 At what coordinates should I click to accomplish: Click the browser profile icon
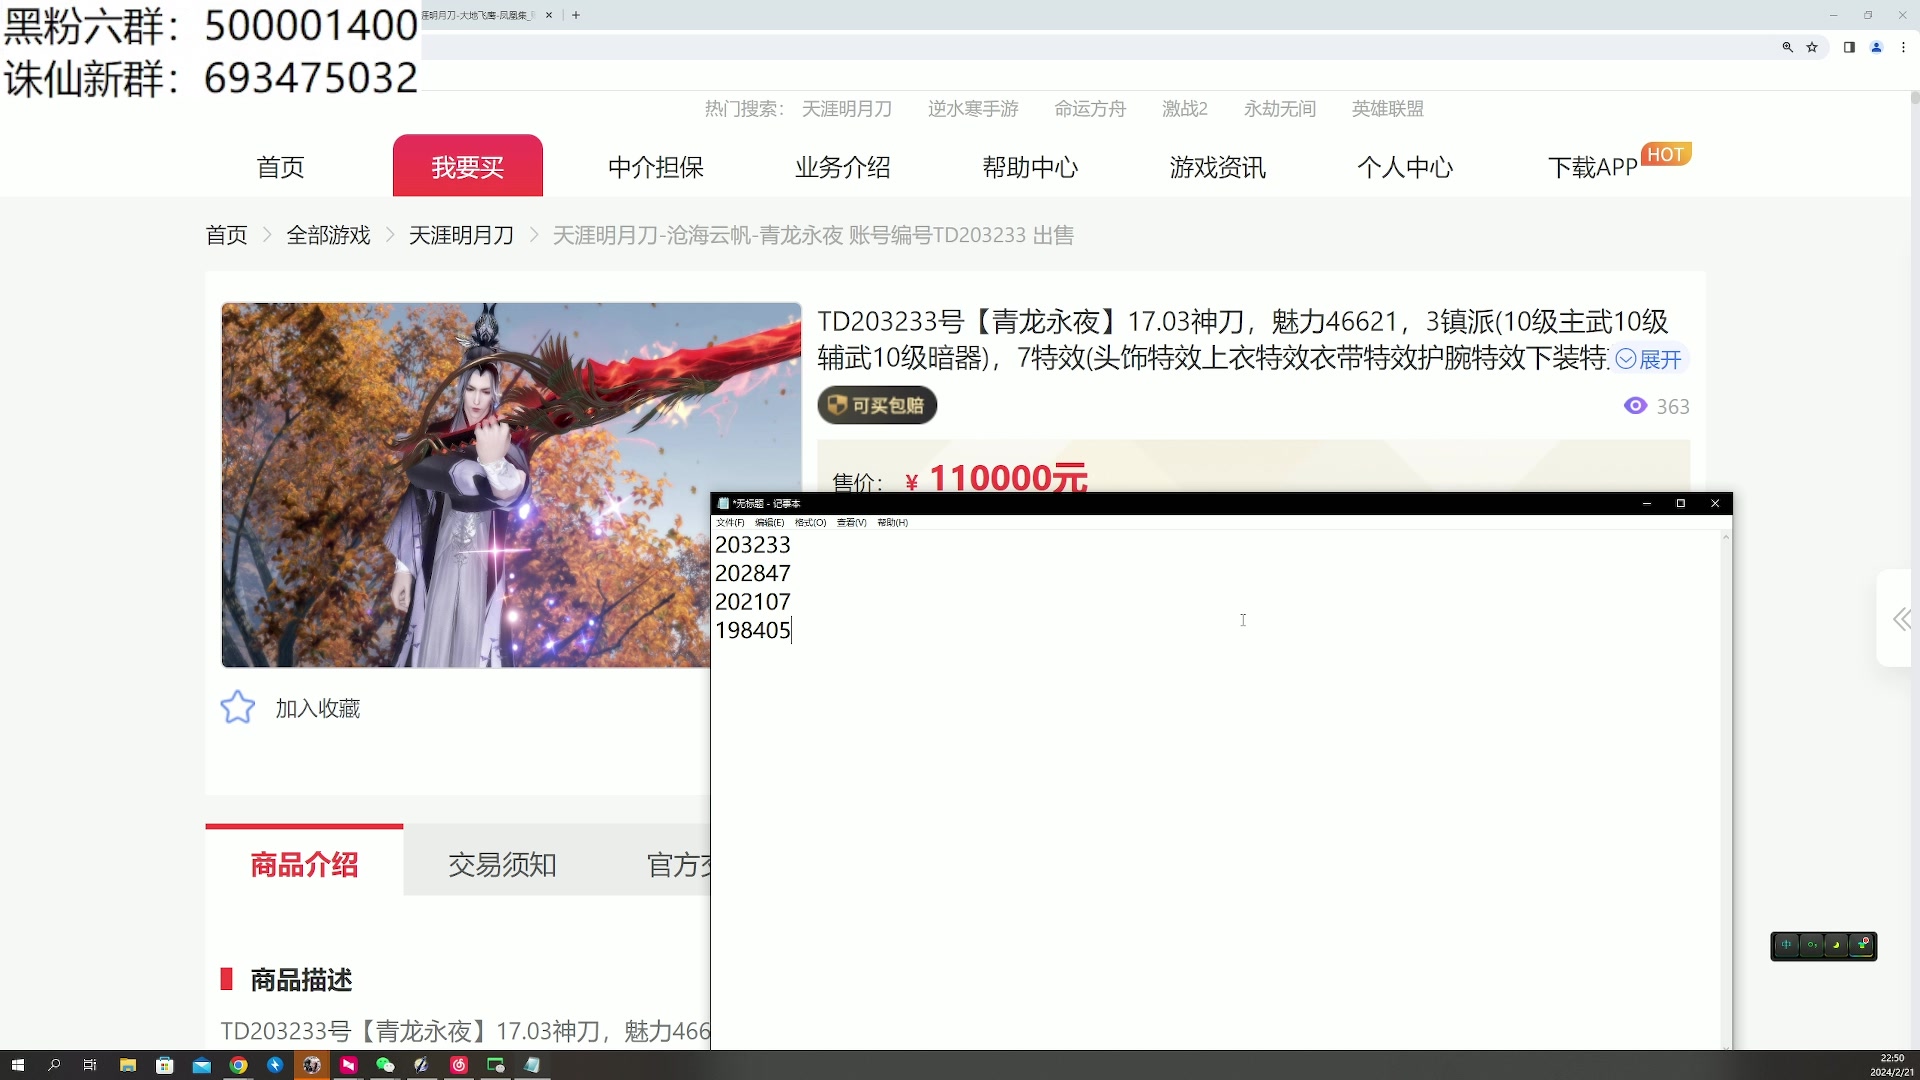tap(1877, 47)
